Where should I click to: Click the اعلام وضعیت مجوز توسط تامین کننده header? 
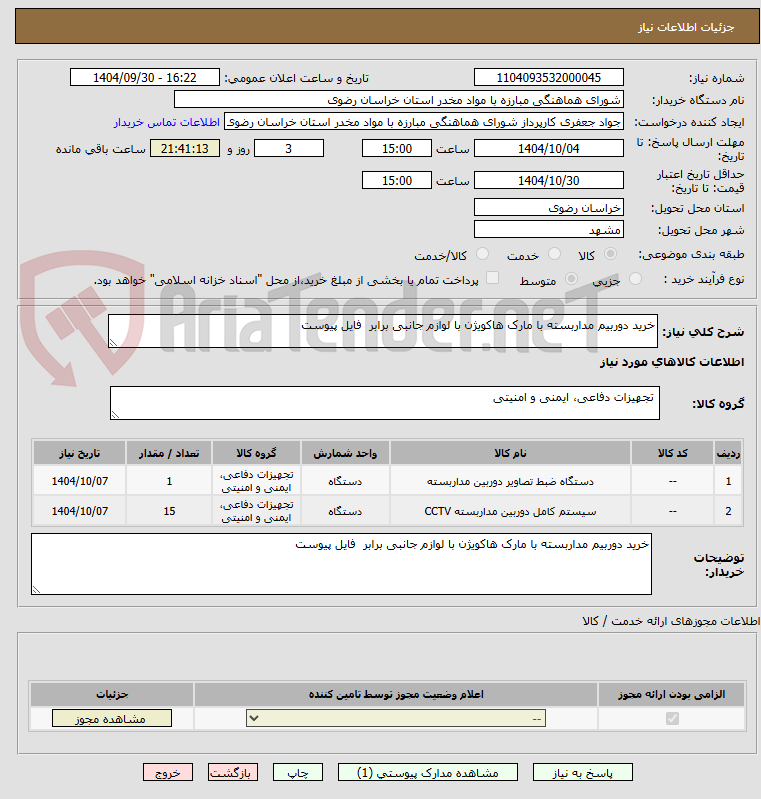click(x=396, y=694)
